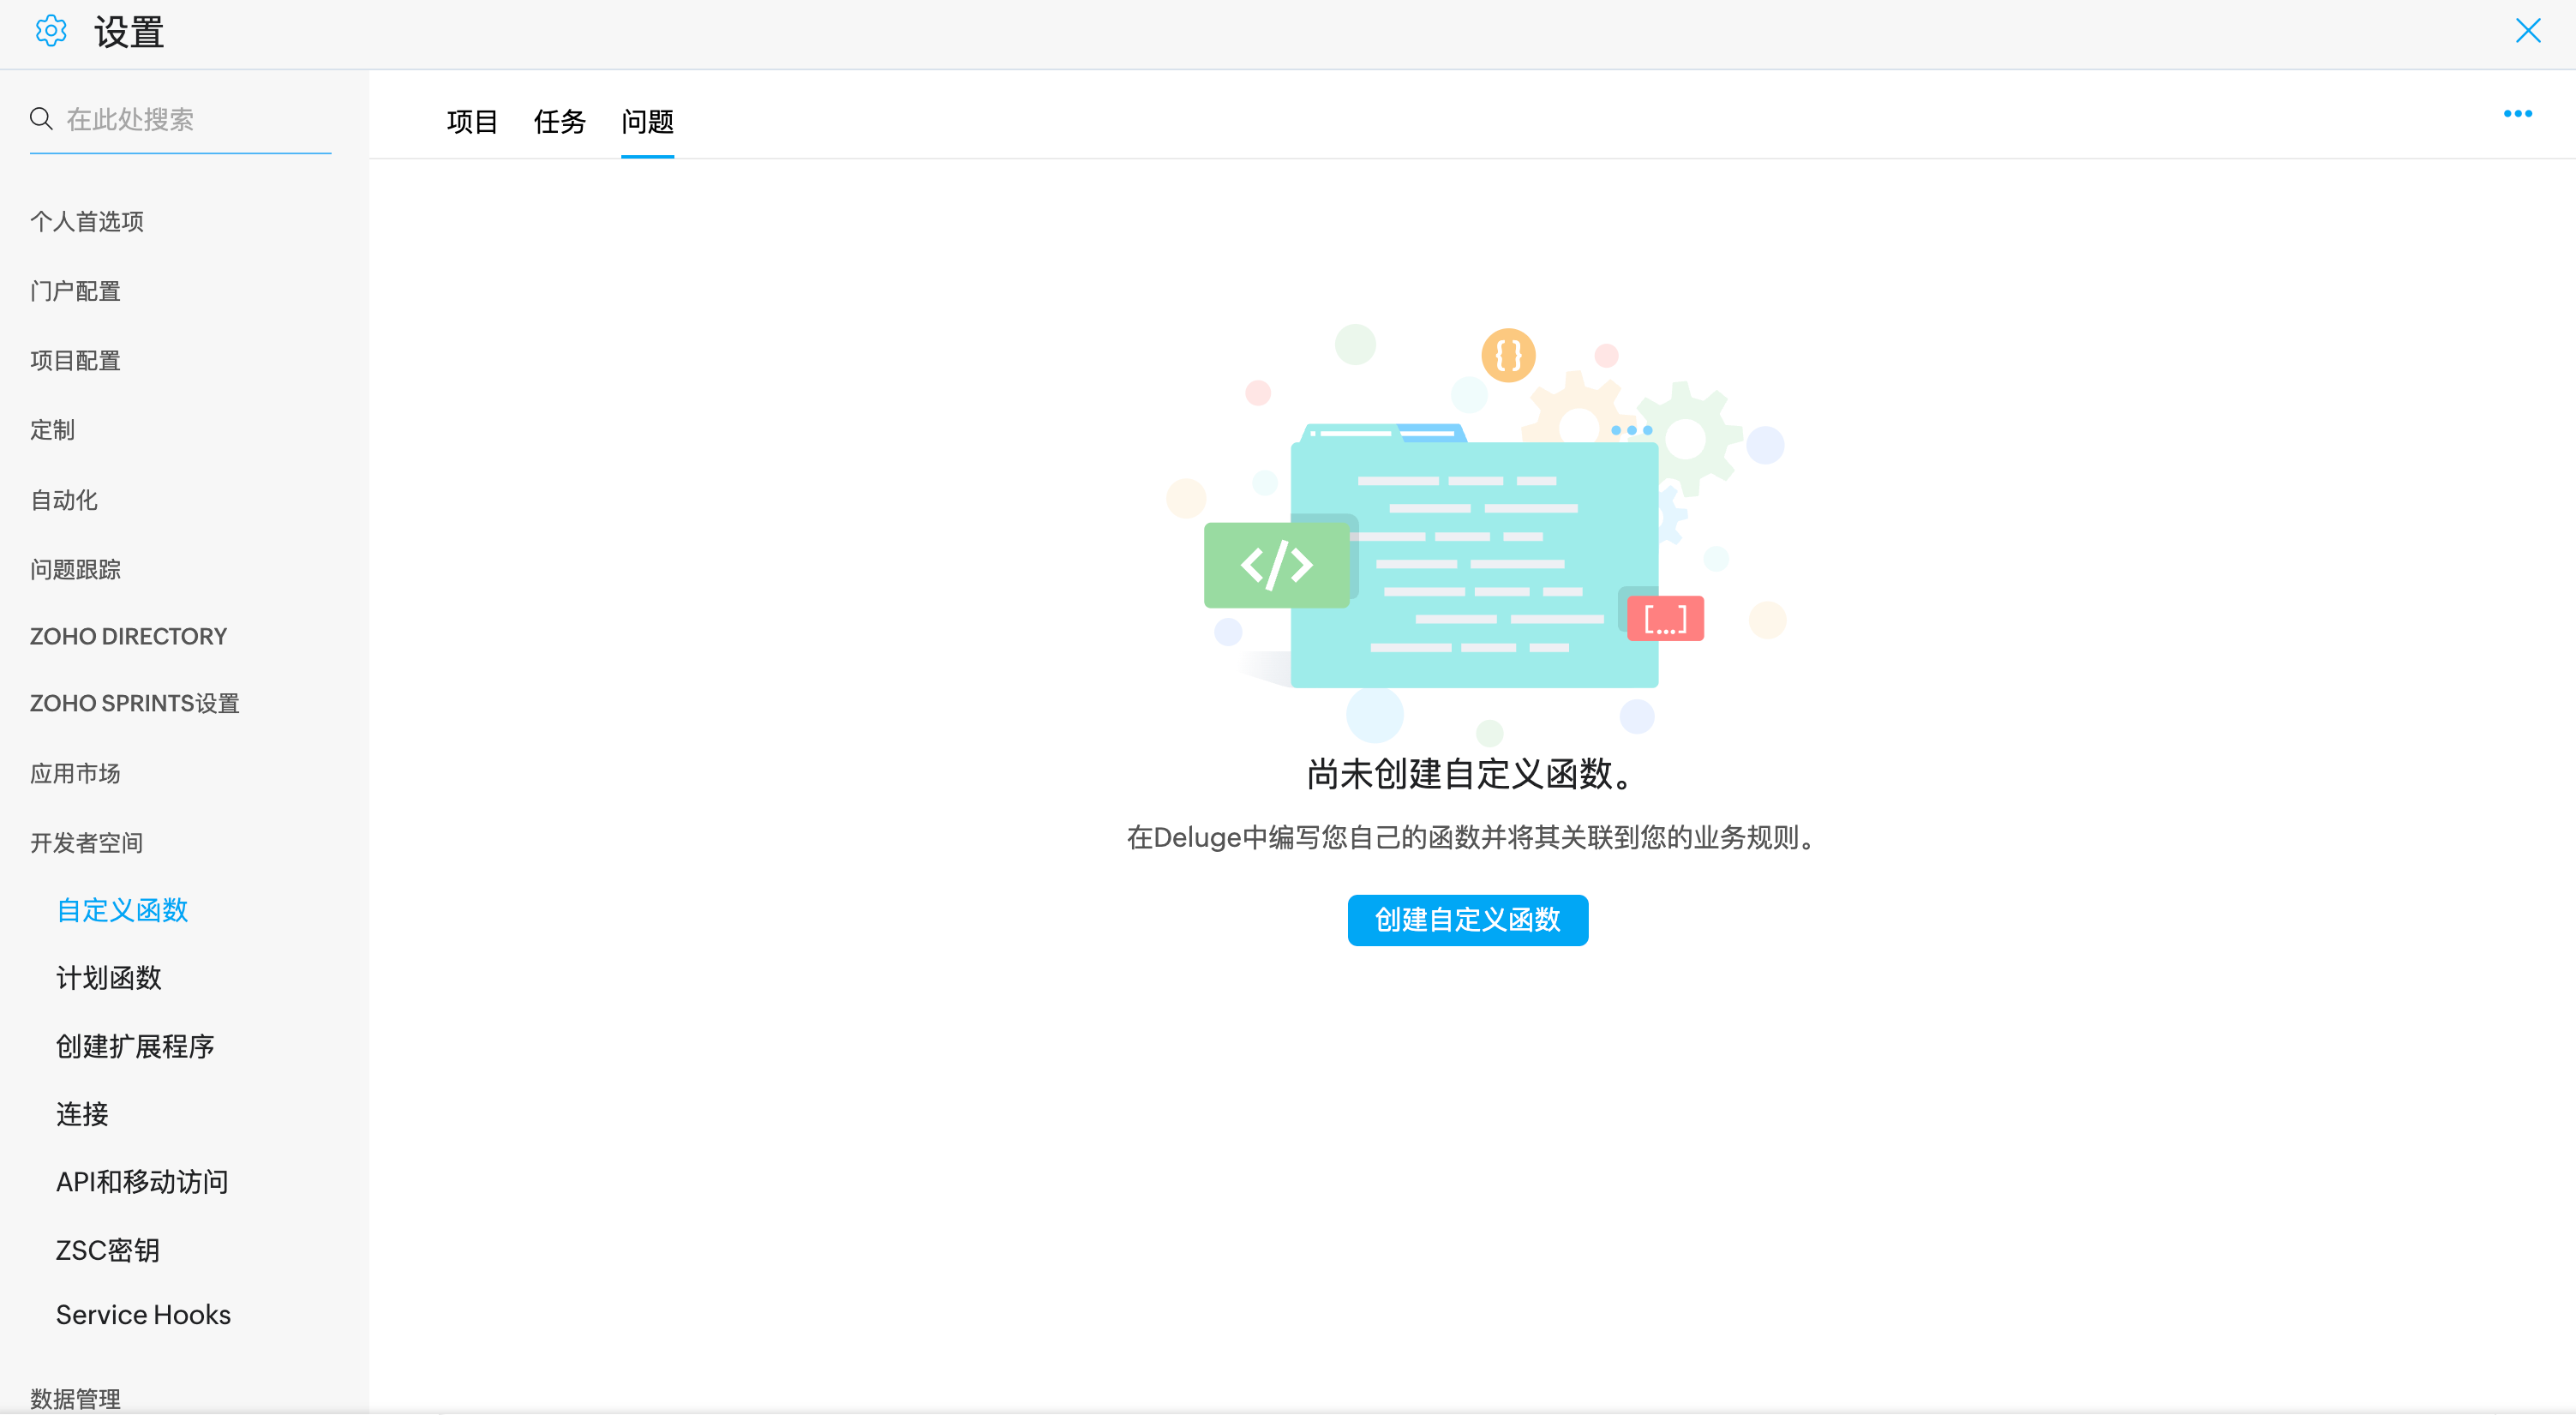Screen dimensions: 2576x1415
Task: Click the settings gear icon
Action: coord(51,32)
